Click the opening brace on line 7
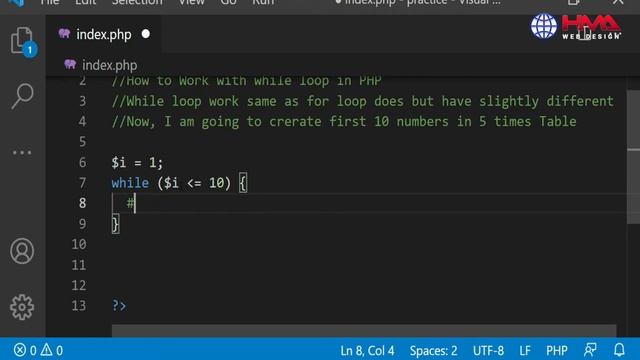This screenshot has height=360, width=640. coord(243,183)
